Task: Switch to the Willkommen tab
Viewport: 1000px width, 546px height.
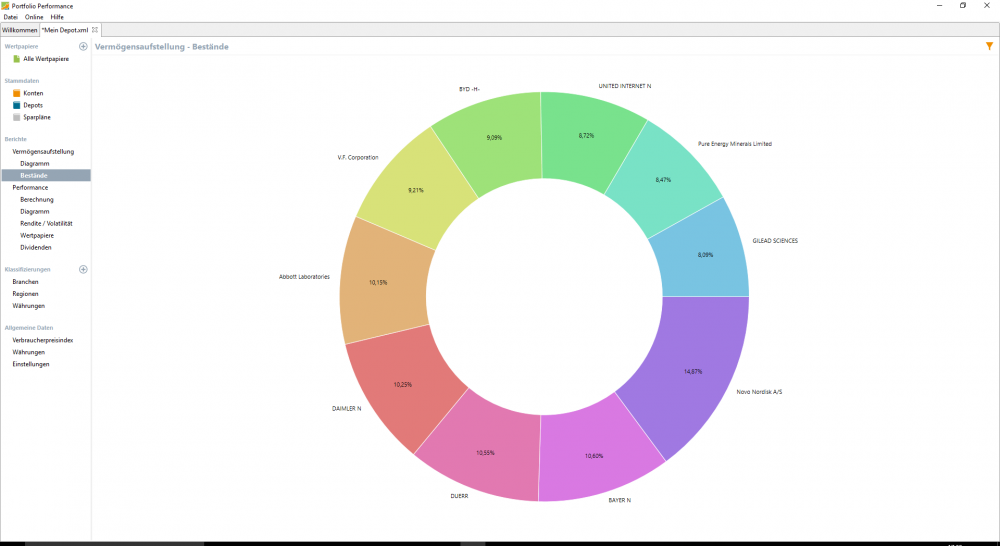Action: click(x=20, y=30)
